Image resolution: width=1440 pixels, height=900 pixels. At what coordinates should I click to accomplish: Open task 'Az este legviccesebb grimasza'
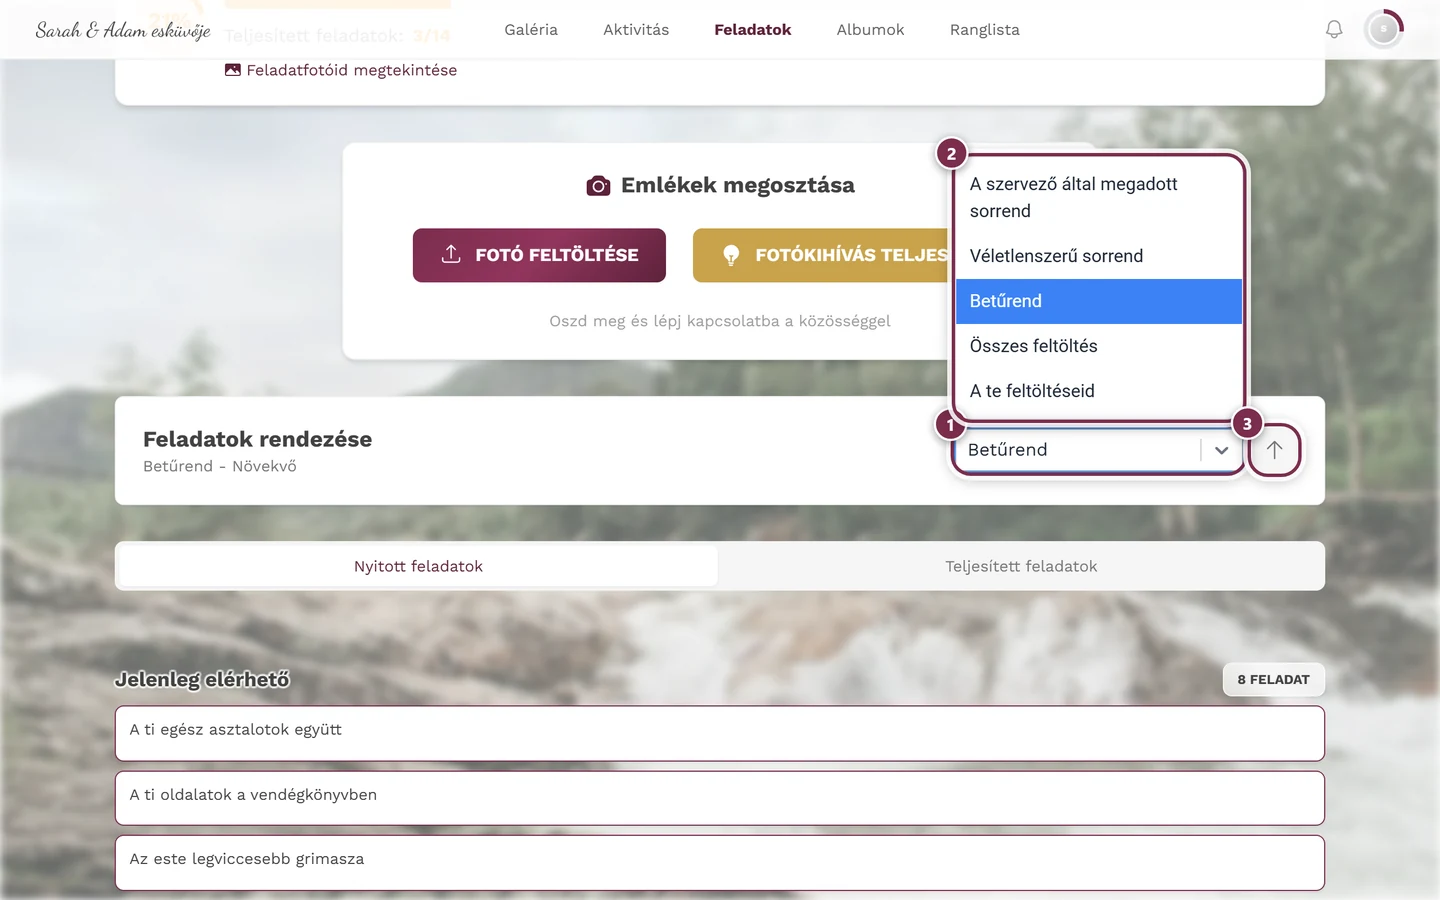point(720,862)
